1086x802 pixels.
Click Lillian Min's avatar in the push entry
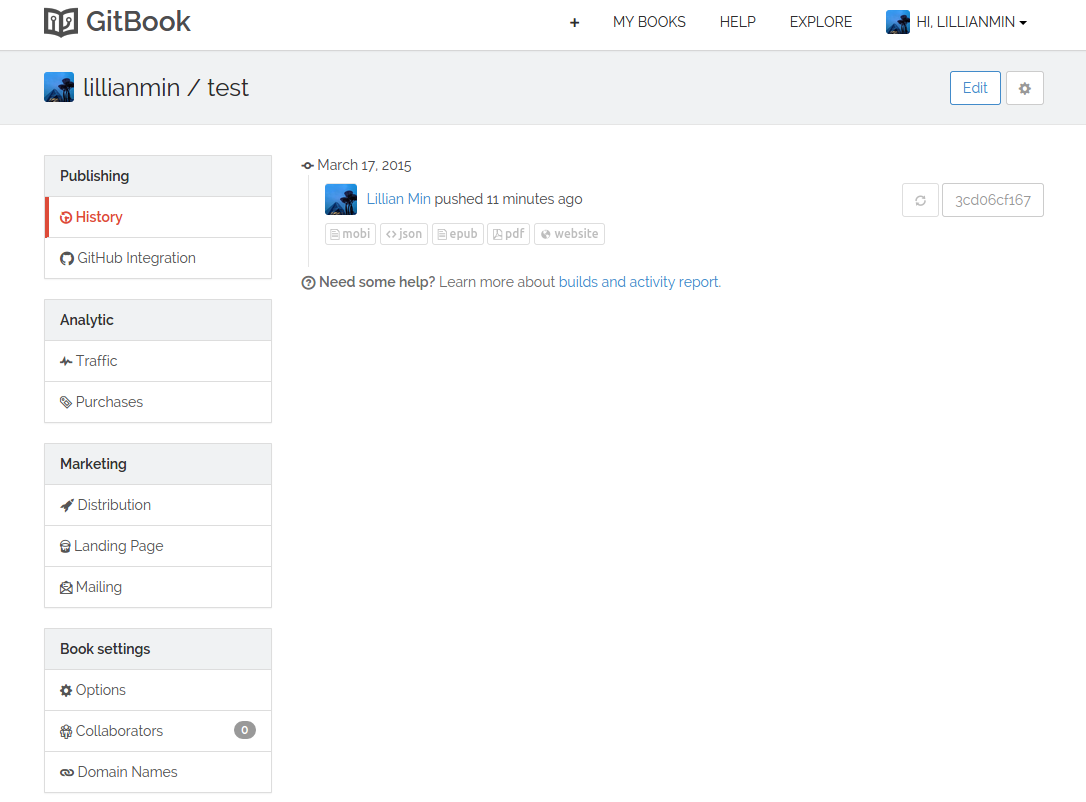coord(341,199)
